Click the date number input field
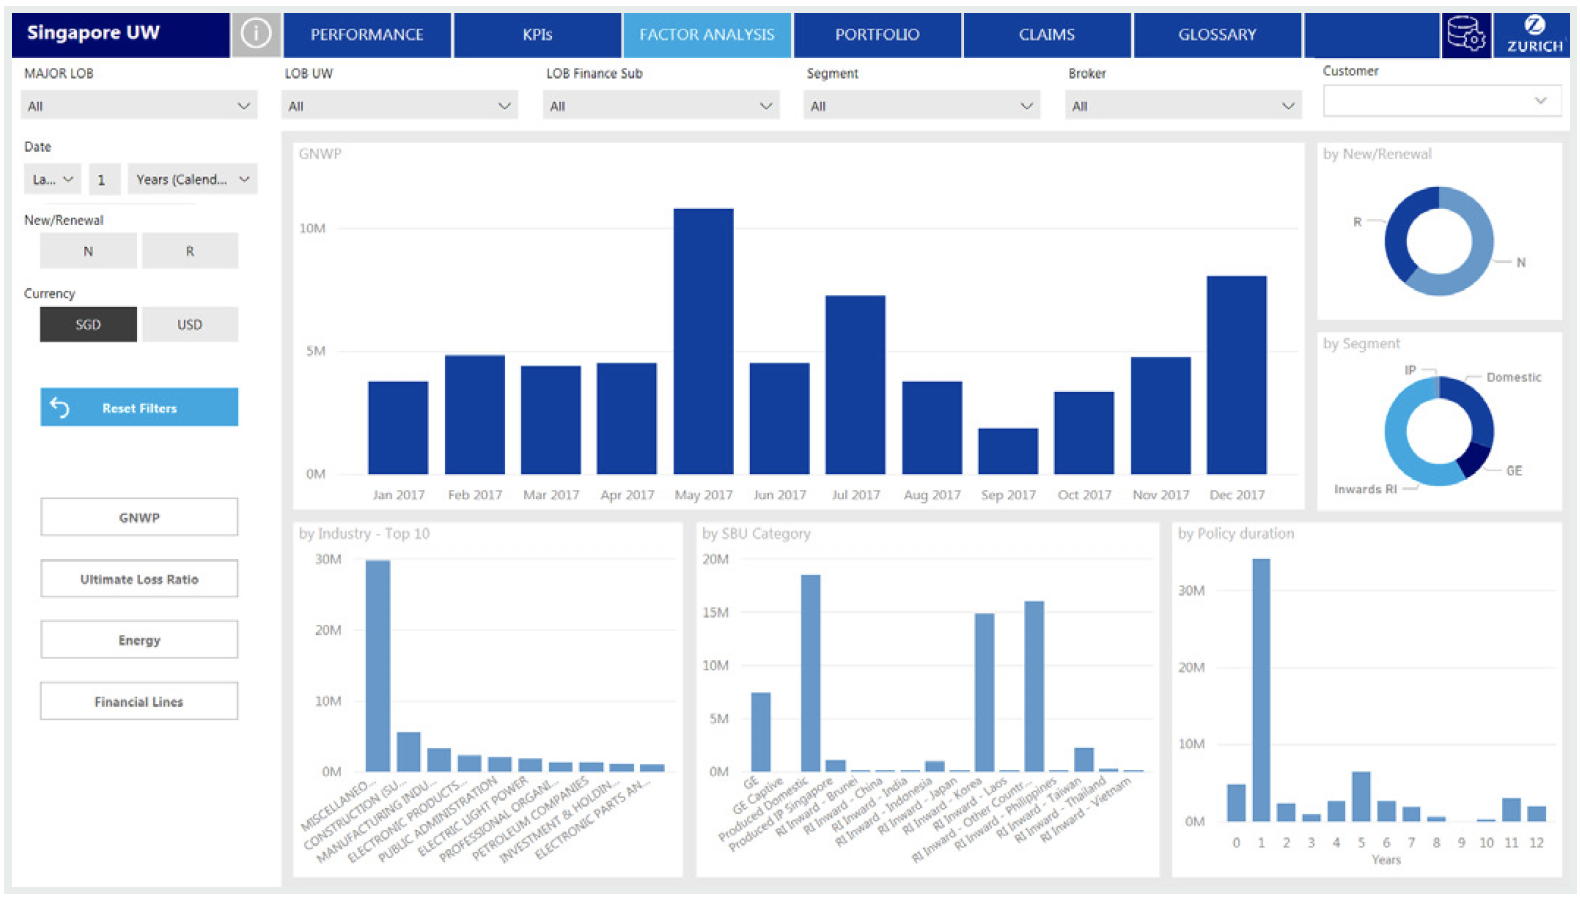Screen dimensions: 1580x898 (x=104, y=180)
